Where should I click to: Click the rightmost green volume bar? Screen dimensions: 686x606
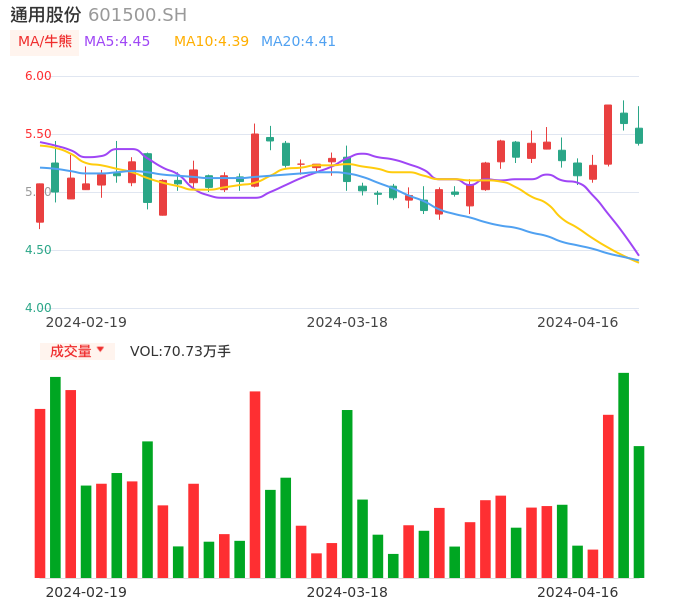click(x=639, y=511)
